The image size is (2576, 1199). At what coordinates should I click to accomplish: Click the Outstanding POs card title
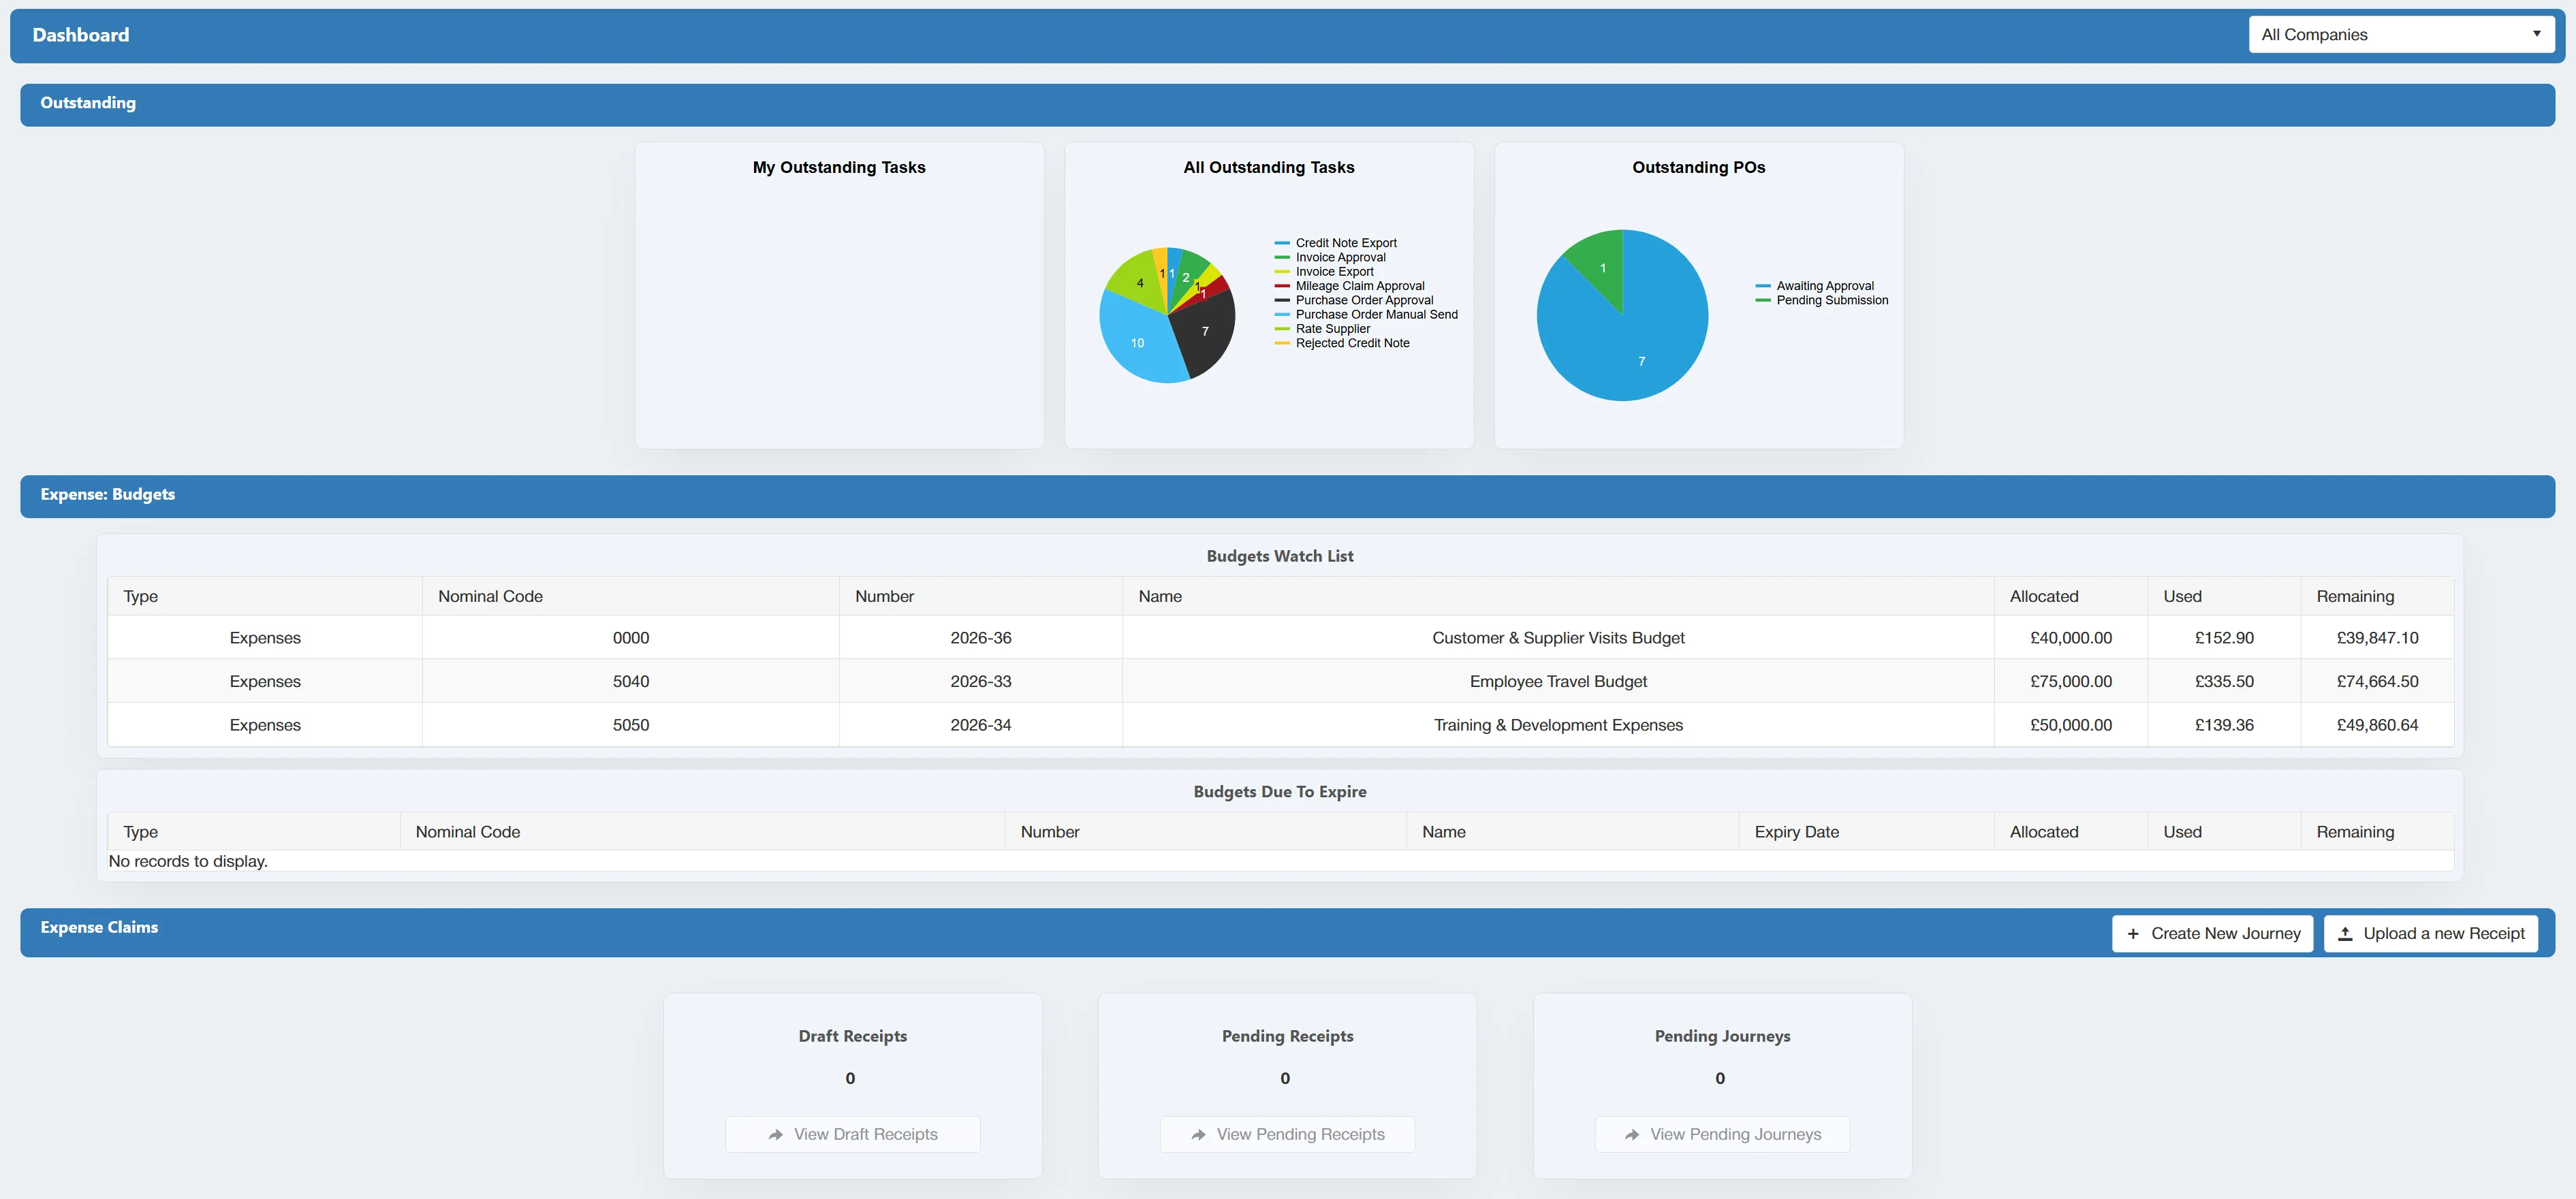click(x=1699, y=168)
